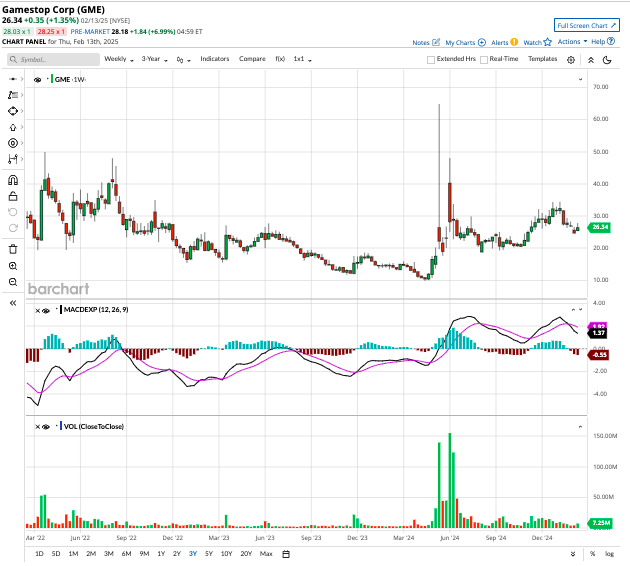Image resolution: width=630 pixels, height=566 pixels.
Task: Select the 5Y range tab
Action: coord(209,554)
